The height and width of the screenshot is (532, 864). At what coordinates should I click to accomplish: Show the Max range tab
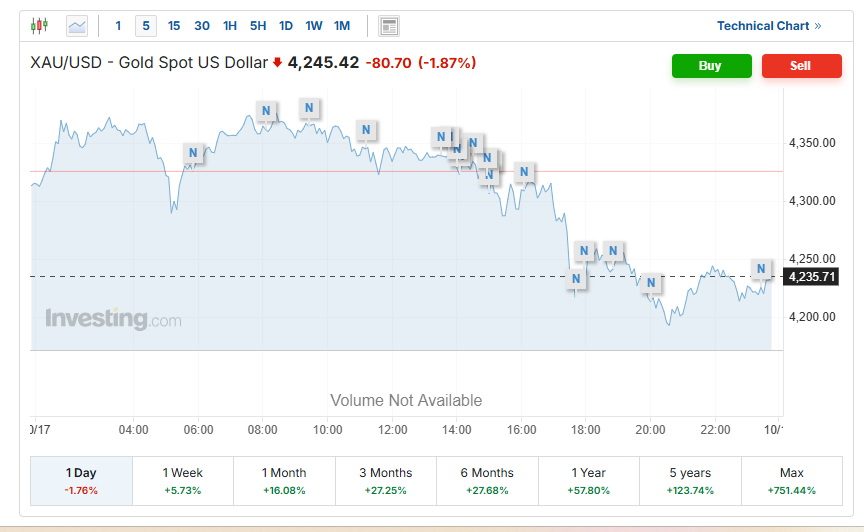click(x=791, y=480)
